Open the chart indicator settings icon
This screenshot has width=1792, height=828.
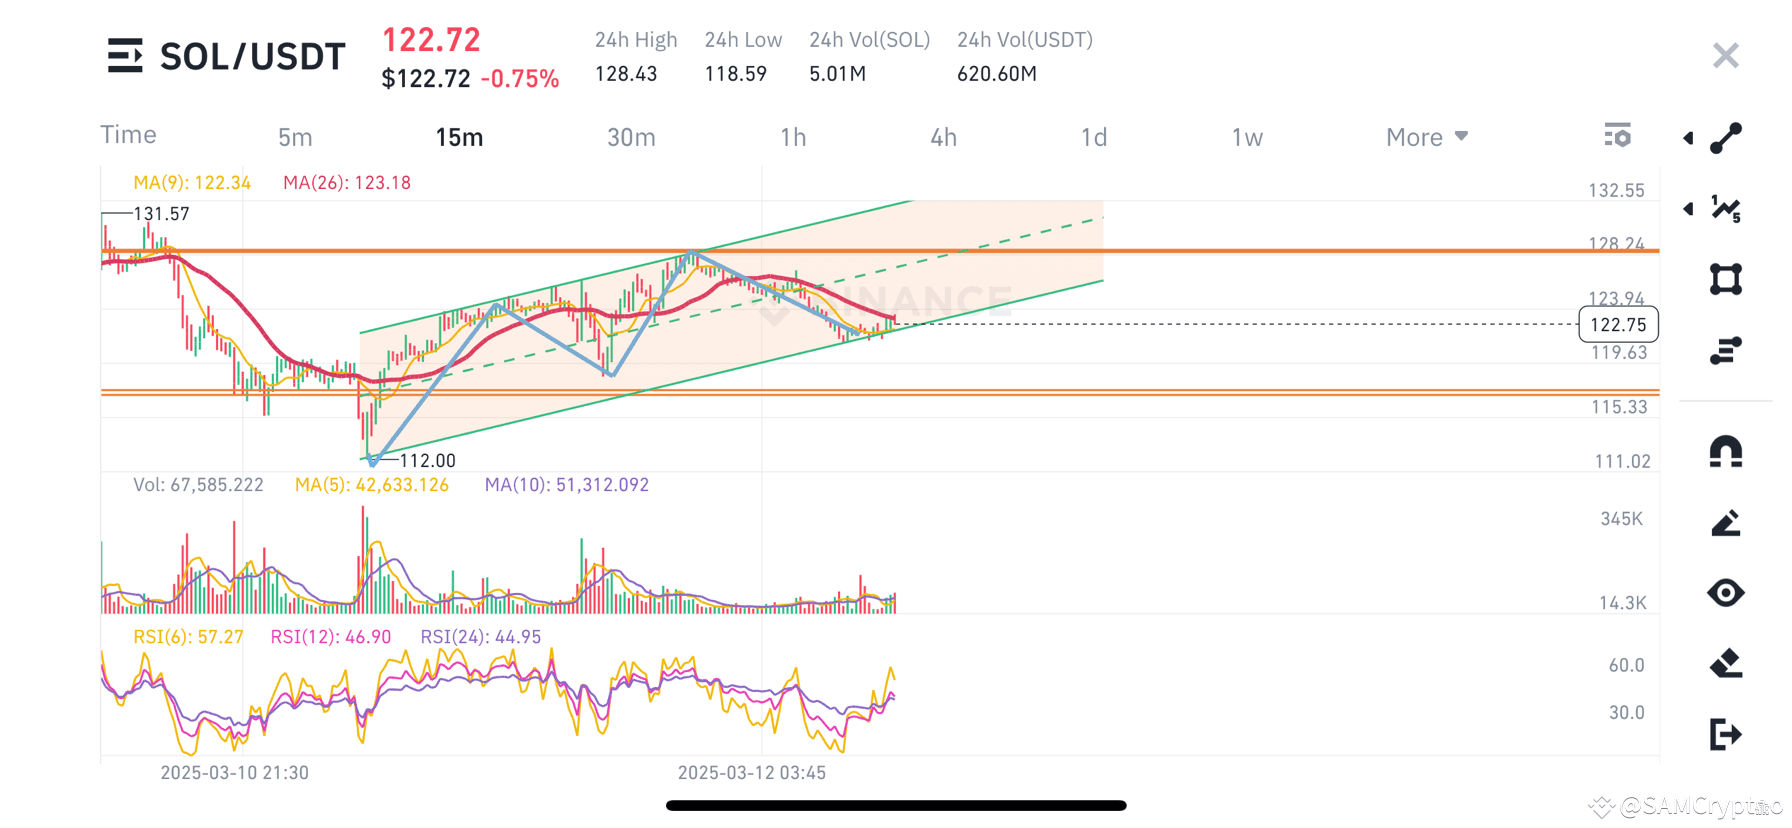pos(1617,135)
